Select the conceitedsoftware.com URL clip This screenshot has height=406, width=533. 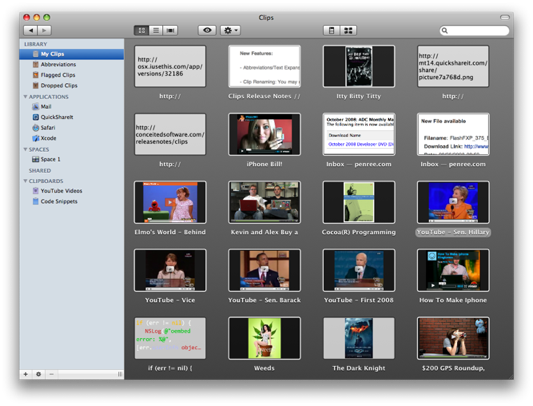pos(170,134)
